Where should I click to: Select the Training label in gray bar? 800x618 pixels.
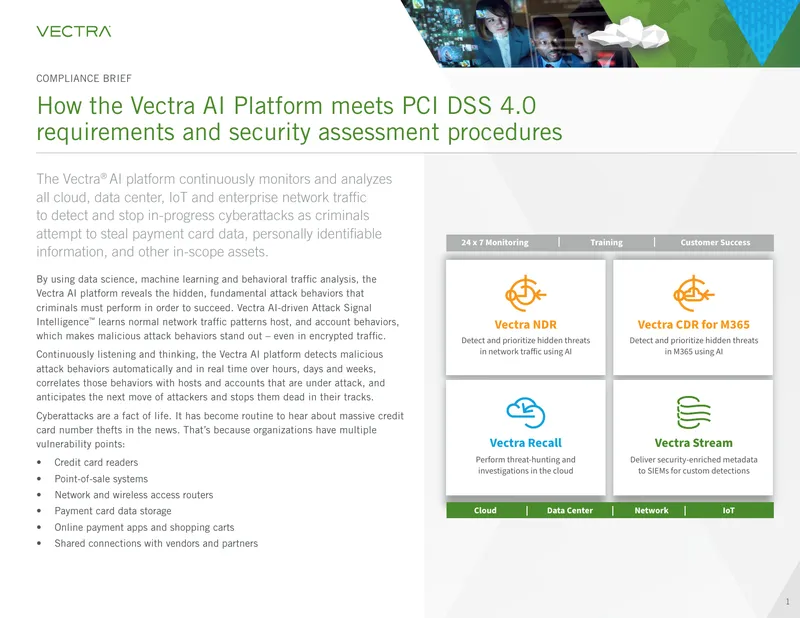point(607,242)
